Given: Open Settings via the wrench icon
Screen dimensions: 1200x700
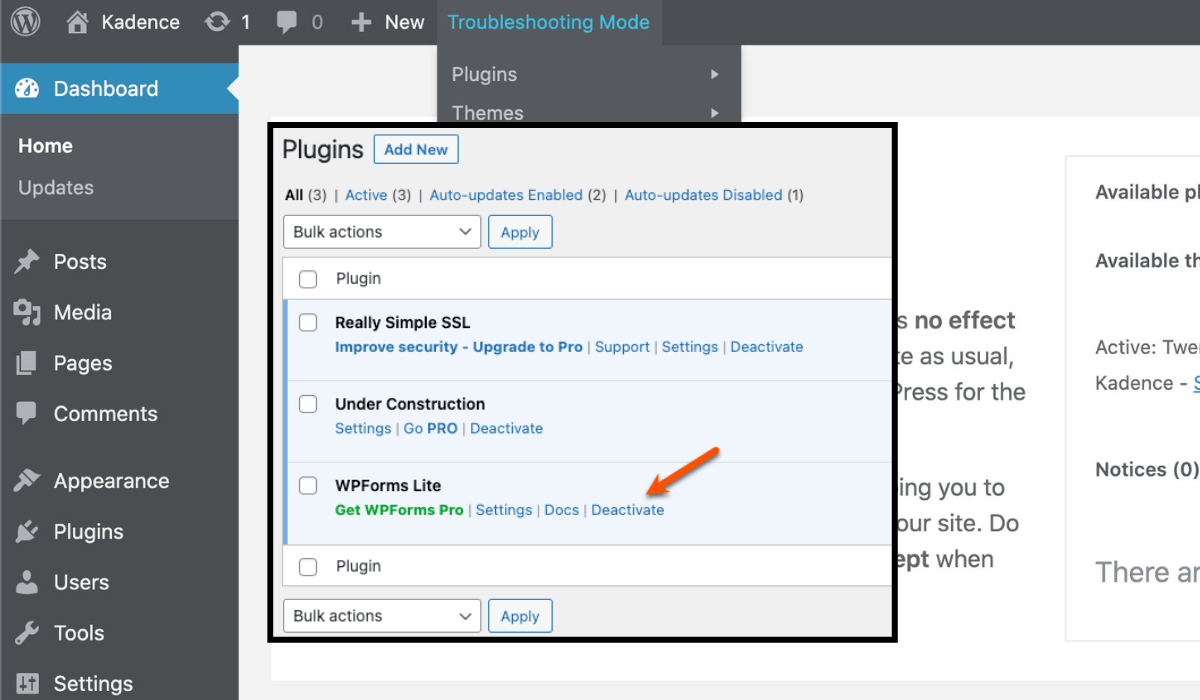Looking at the screenshot, I should [29, 683].
